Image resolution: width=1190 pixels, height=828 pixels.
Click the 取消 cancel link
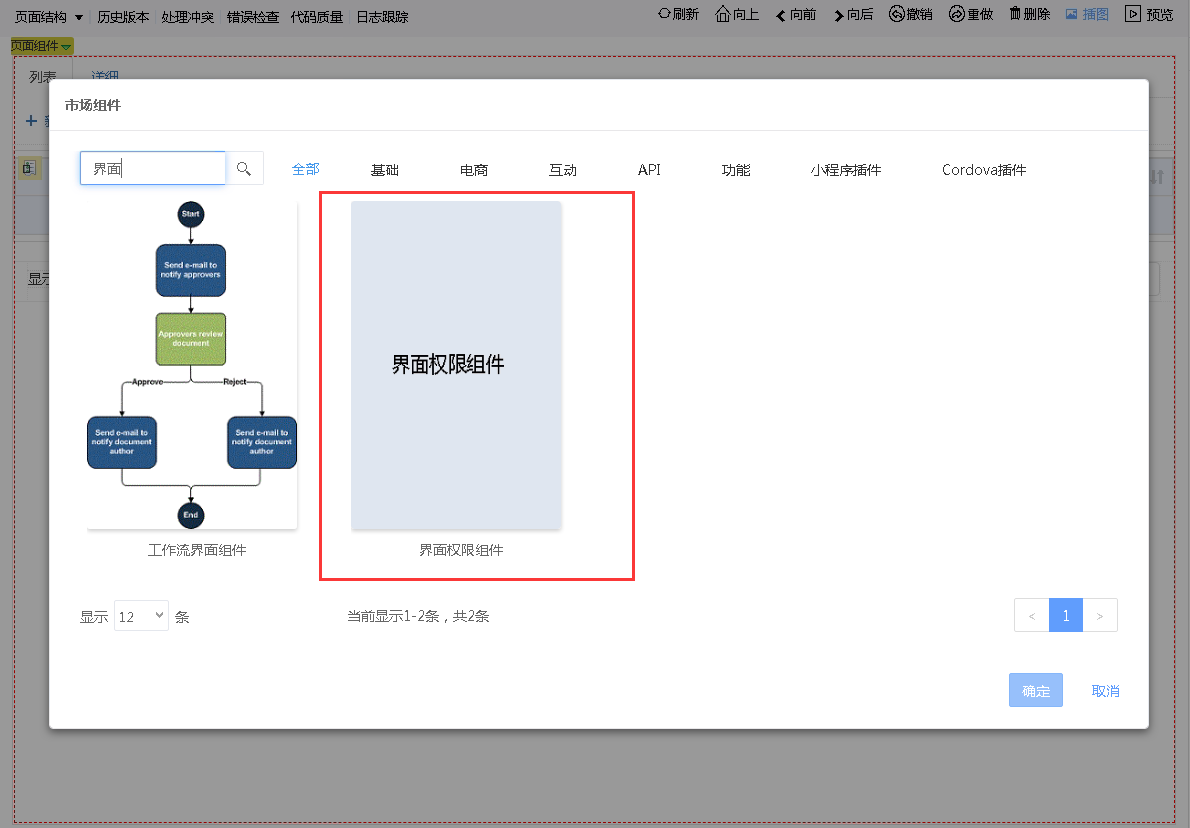tap(1105, 691)
